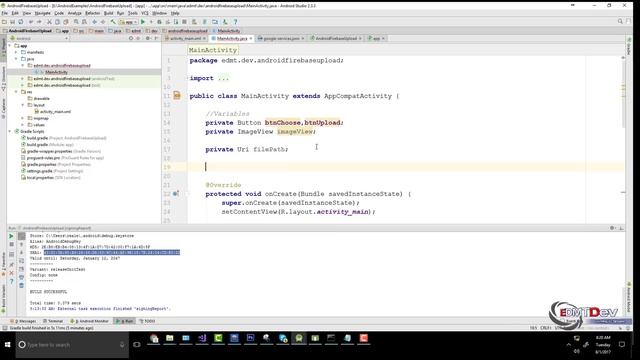Collapse the Gradle Scripts node arrow
The width and height of the screenshot is (640, 360).
[10, 131]
